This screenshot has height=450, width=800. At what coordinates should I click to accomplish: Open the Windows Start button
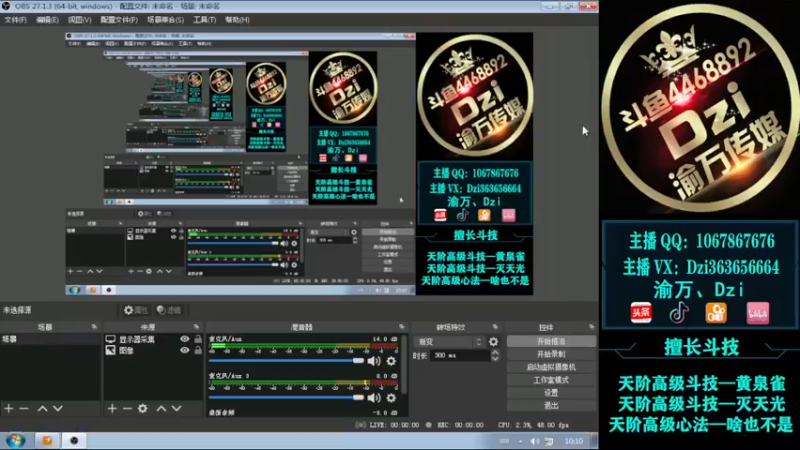(15, 440)
